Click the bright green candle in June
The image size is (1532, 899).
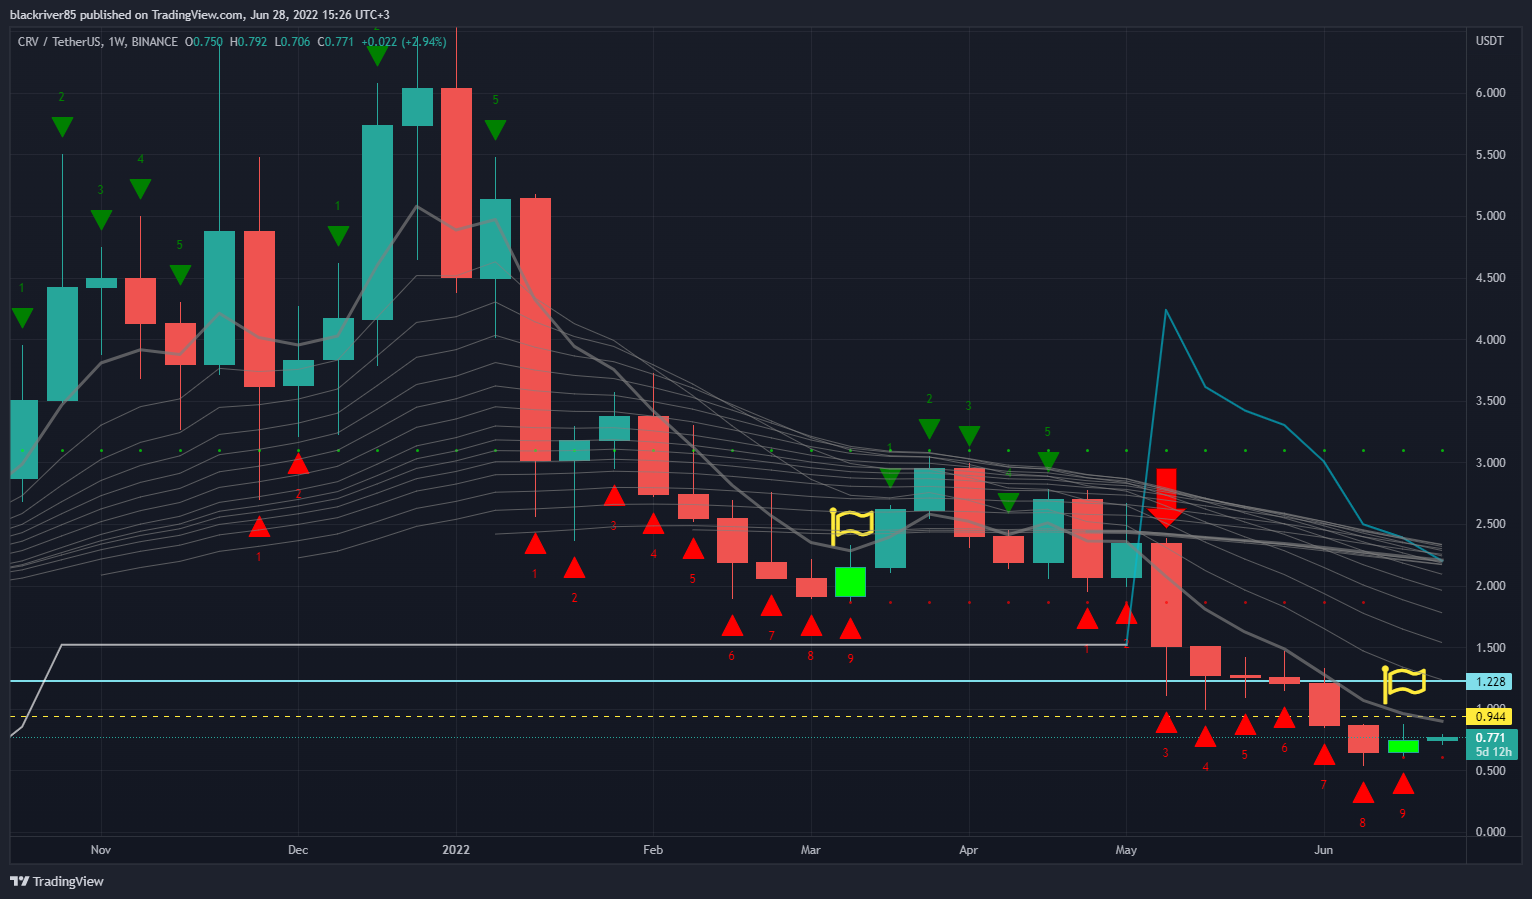[1403, 746]
